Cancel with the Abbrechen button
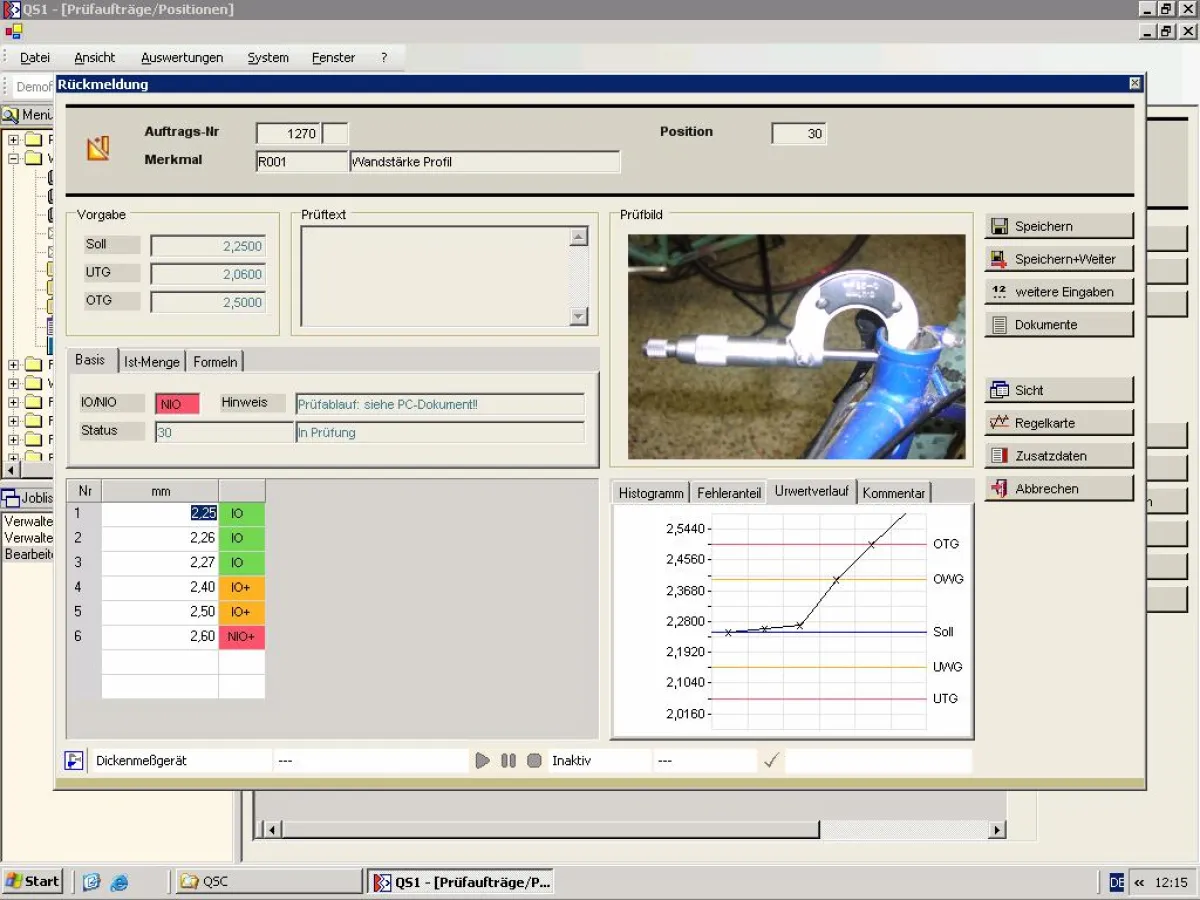Screen dimensions: 1200x900 coord(1059,489)
